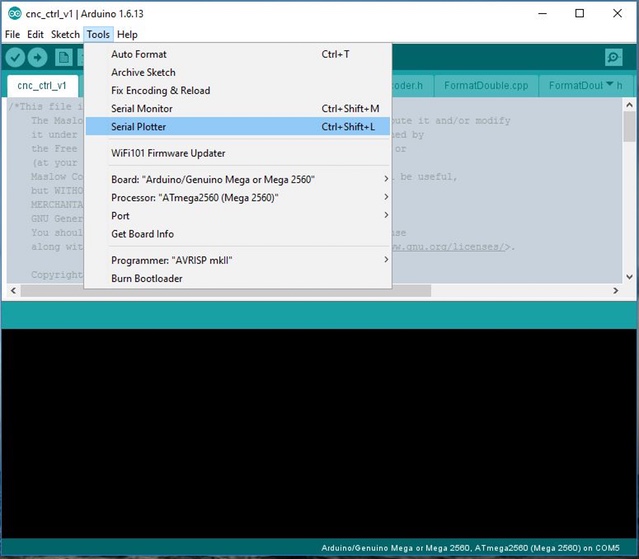Click the Arduino logo in title bar

coord(15,13)
